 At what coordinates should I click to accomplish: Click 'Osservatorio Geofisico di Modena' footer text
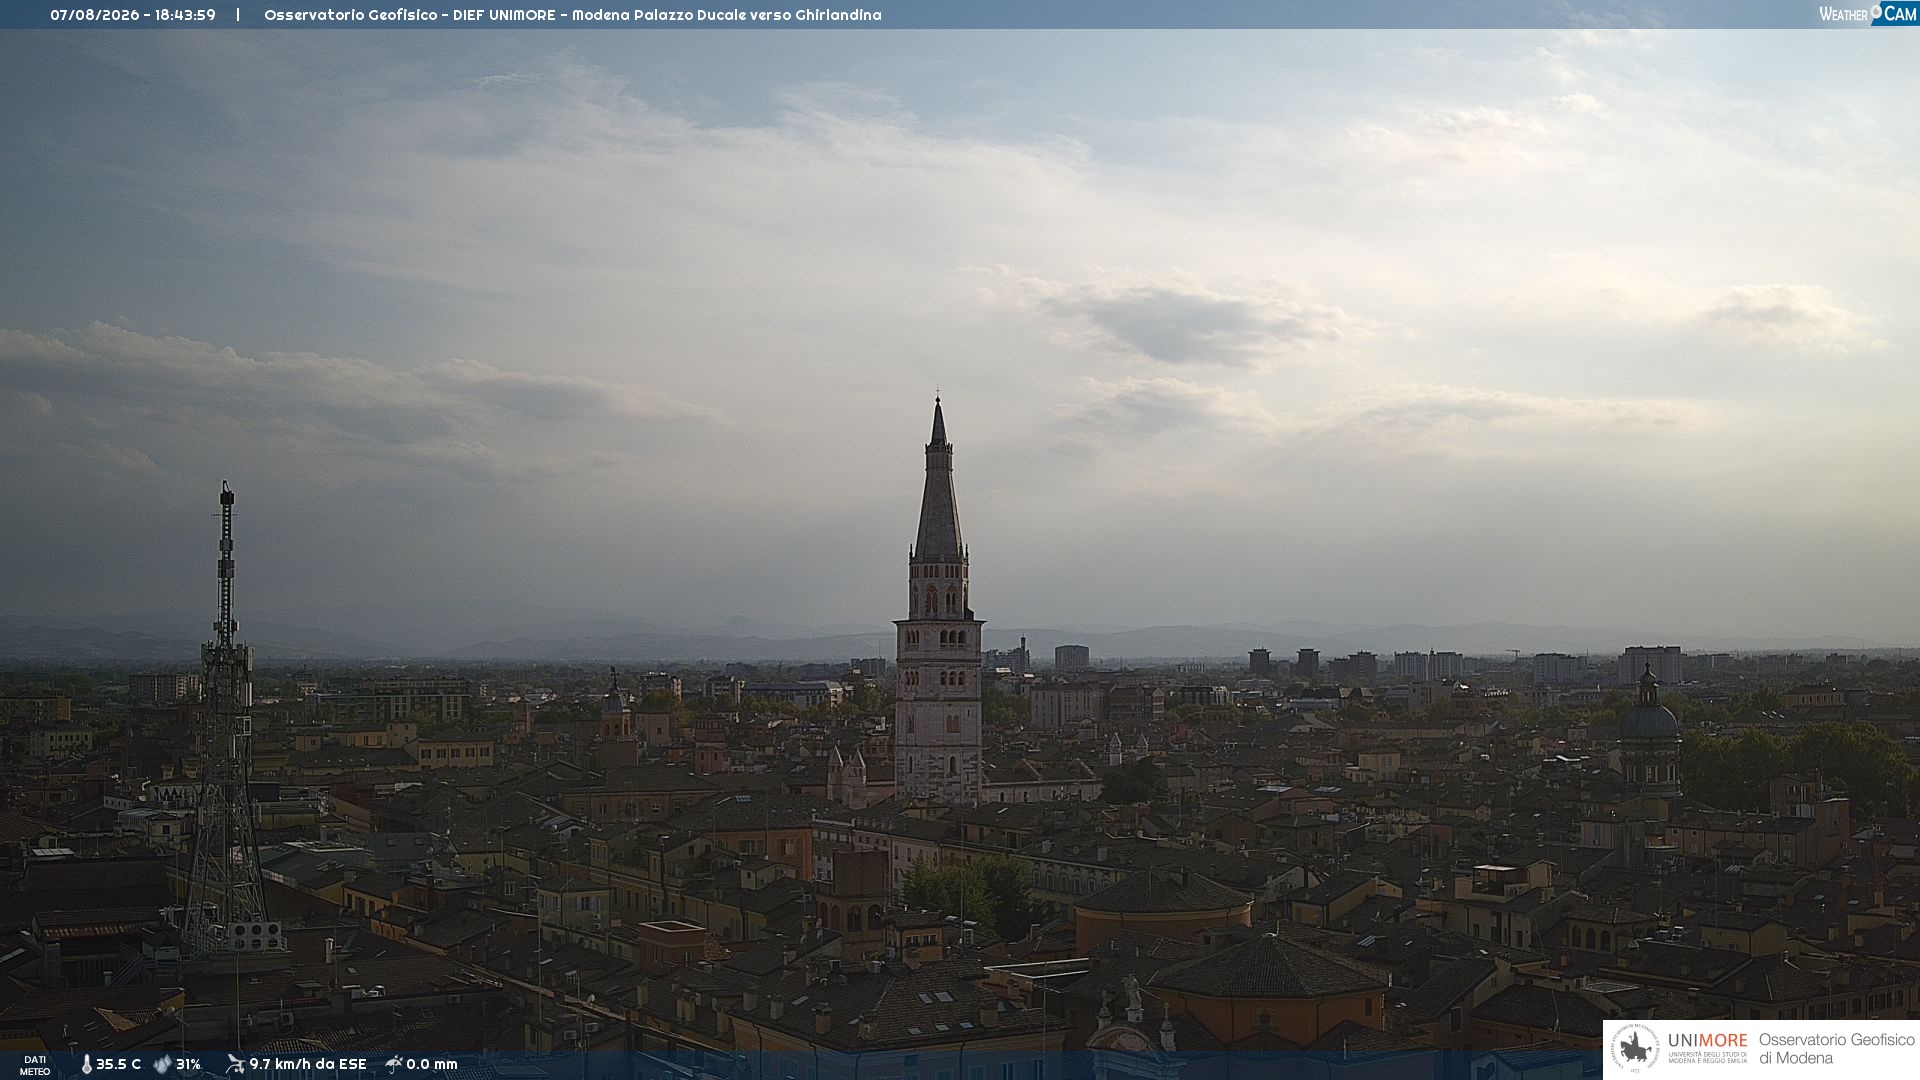tap(1836, 1049)
